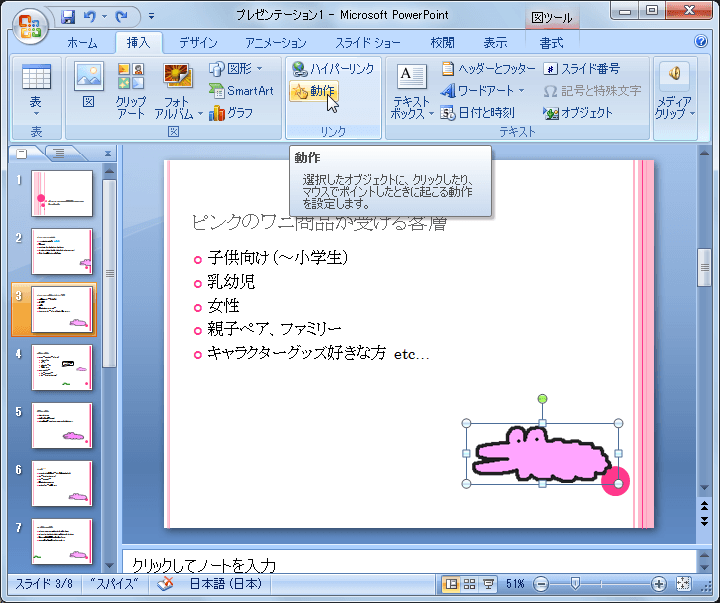Switch to the デザイン tab
This screenshot has height=603, width=720.
click(198, 43)
